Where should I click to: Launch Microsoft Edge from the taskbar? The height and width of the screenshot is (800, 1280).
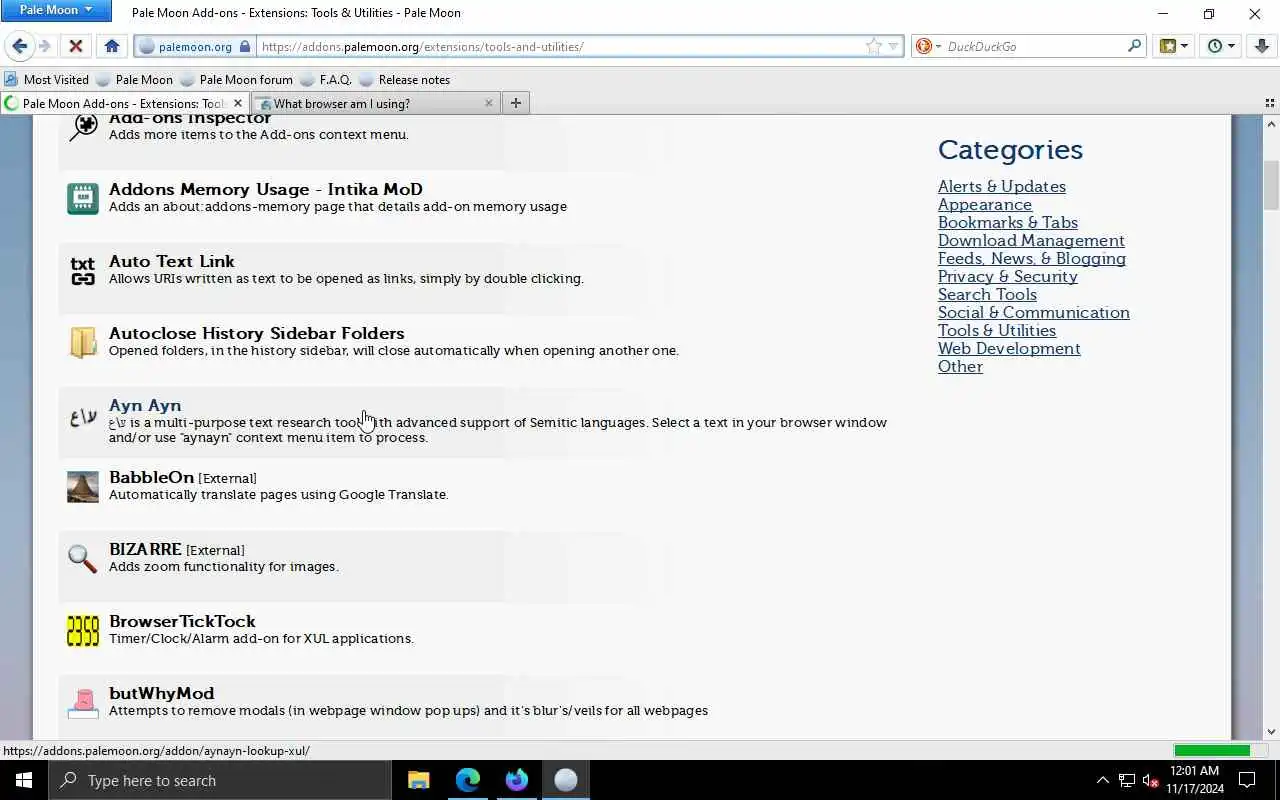tap(468, 780)
